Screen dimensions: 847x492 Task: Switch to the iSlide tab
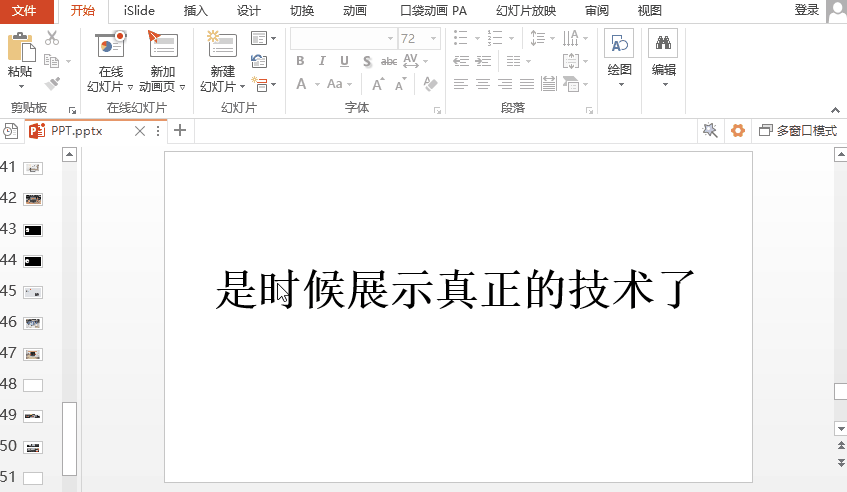[x=139, y=11]
